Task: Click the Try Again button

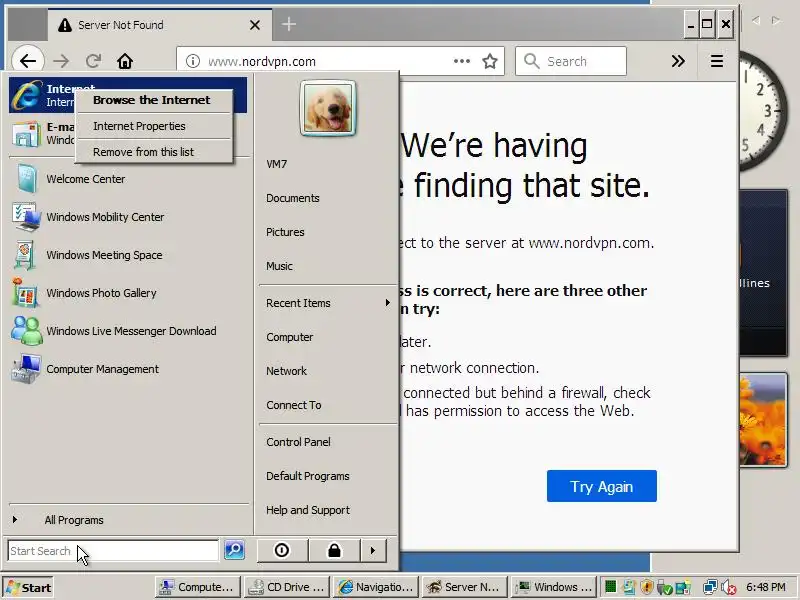Action: [602, 486]
